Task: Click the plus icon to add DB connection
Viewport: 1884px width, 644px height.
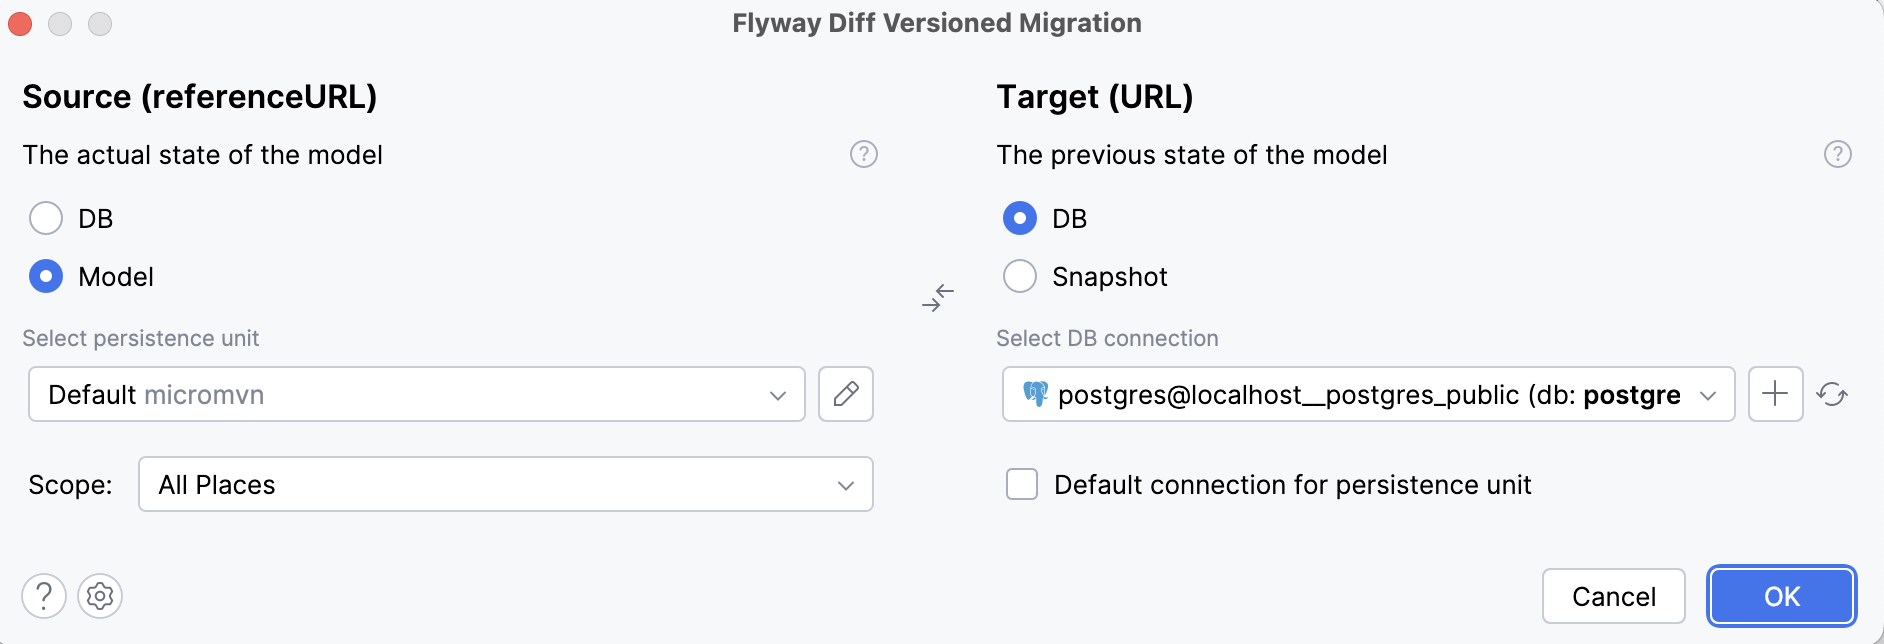Action: tap(1775, 394)
